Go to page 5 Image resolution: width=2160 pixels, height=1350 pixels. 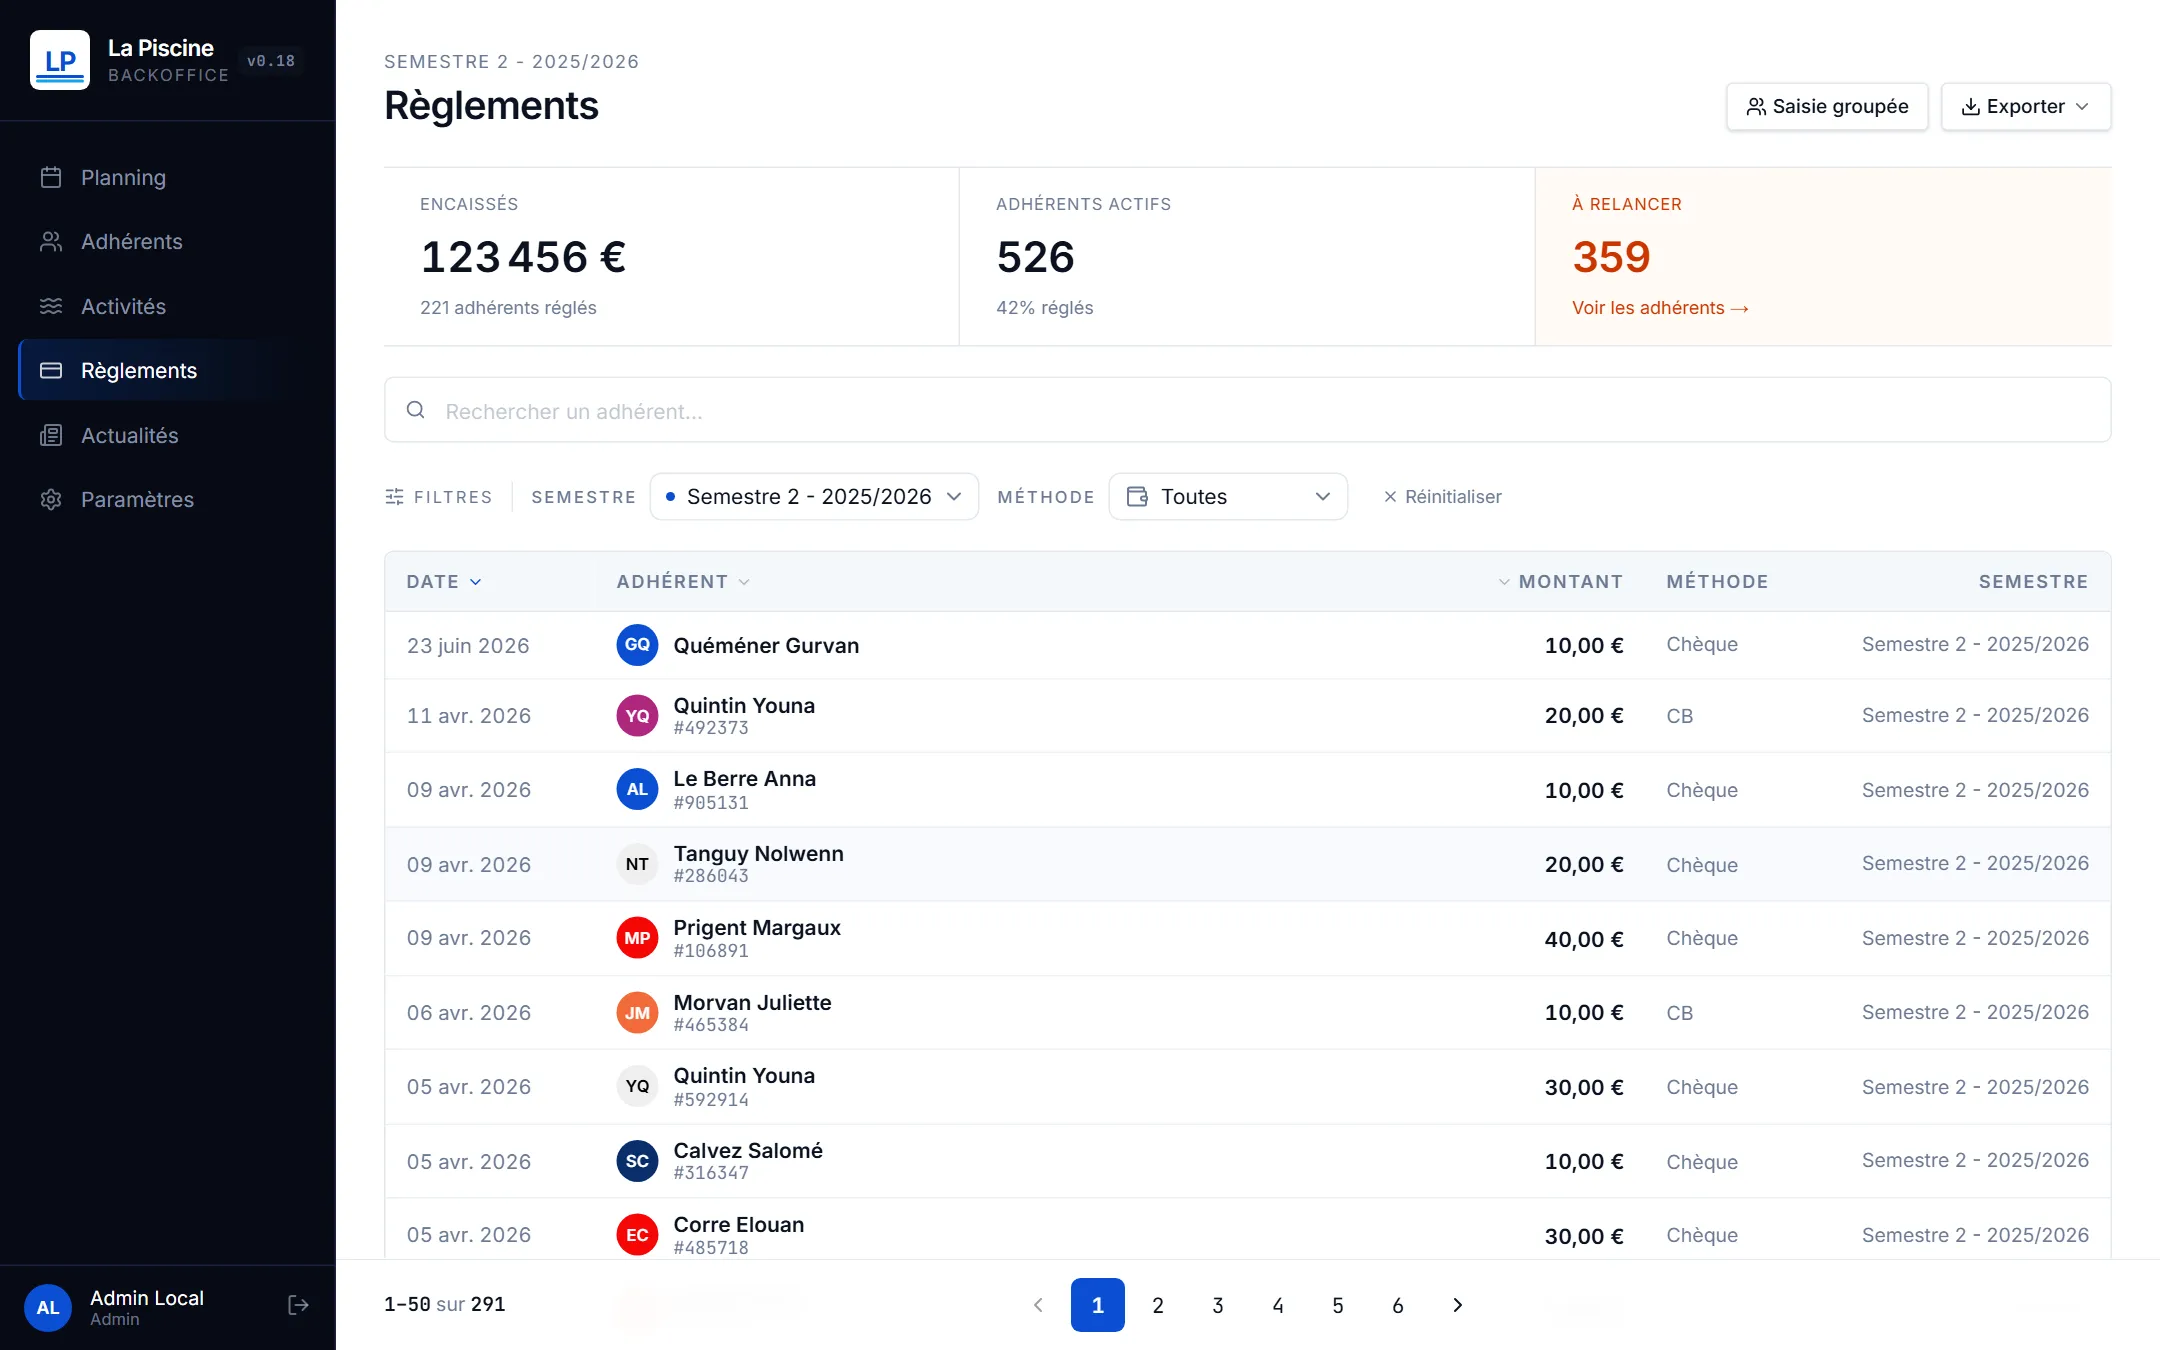pyautogui.click(x=1338, y=1305)
